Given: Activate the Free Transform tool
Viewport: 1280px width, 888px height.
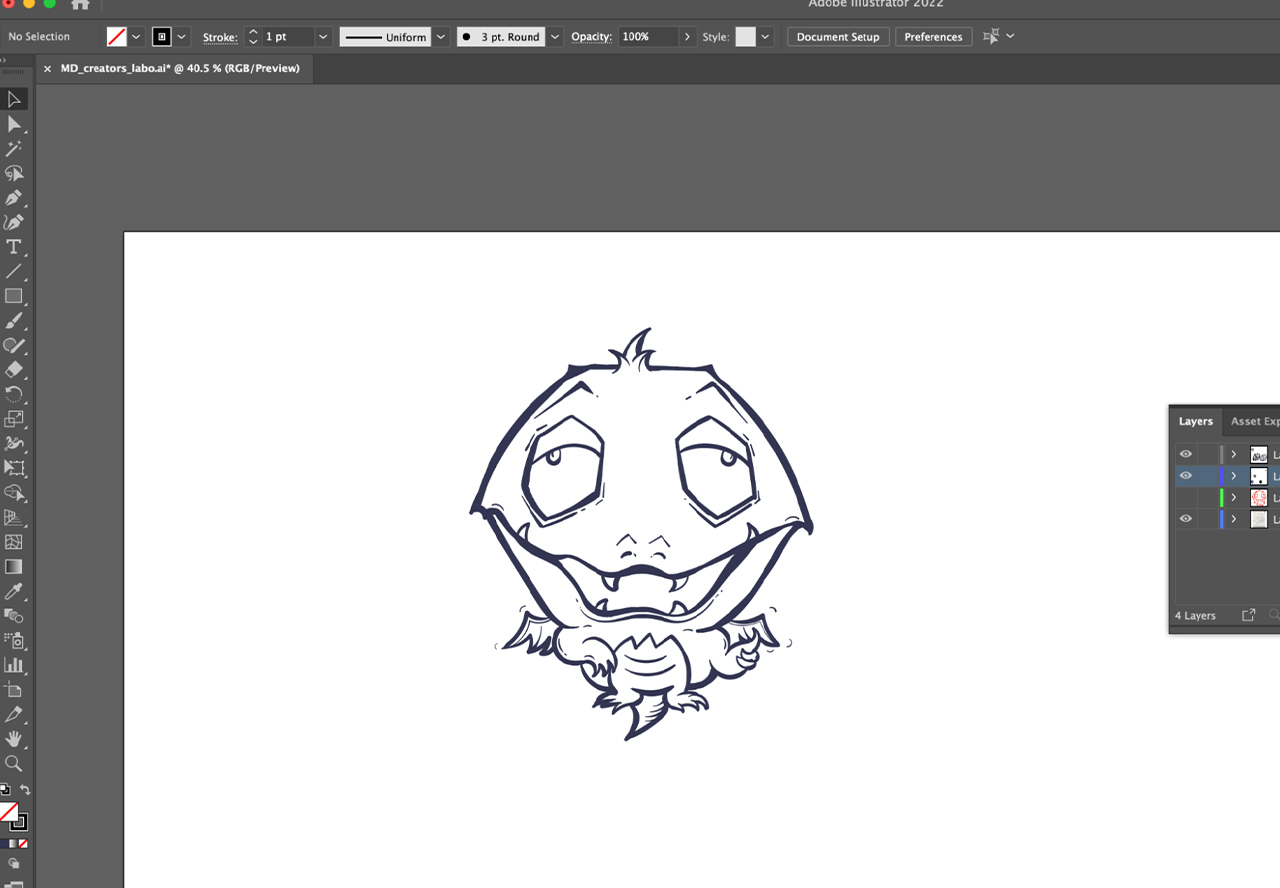Looking at the screenshot, I should coord(14,468).
